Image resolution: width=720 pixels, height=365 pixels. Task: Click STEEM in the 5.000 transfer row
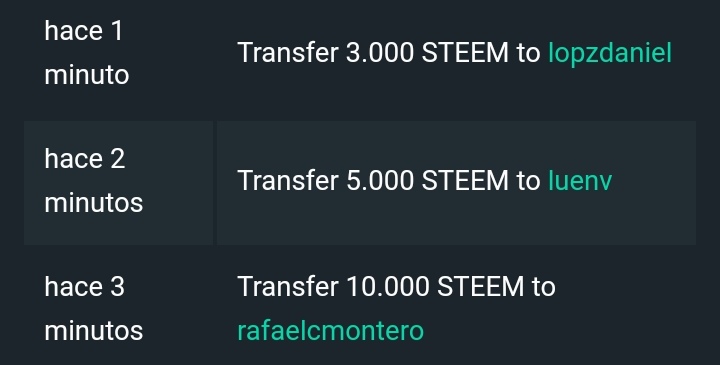tap(465, 180)
